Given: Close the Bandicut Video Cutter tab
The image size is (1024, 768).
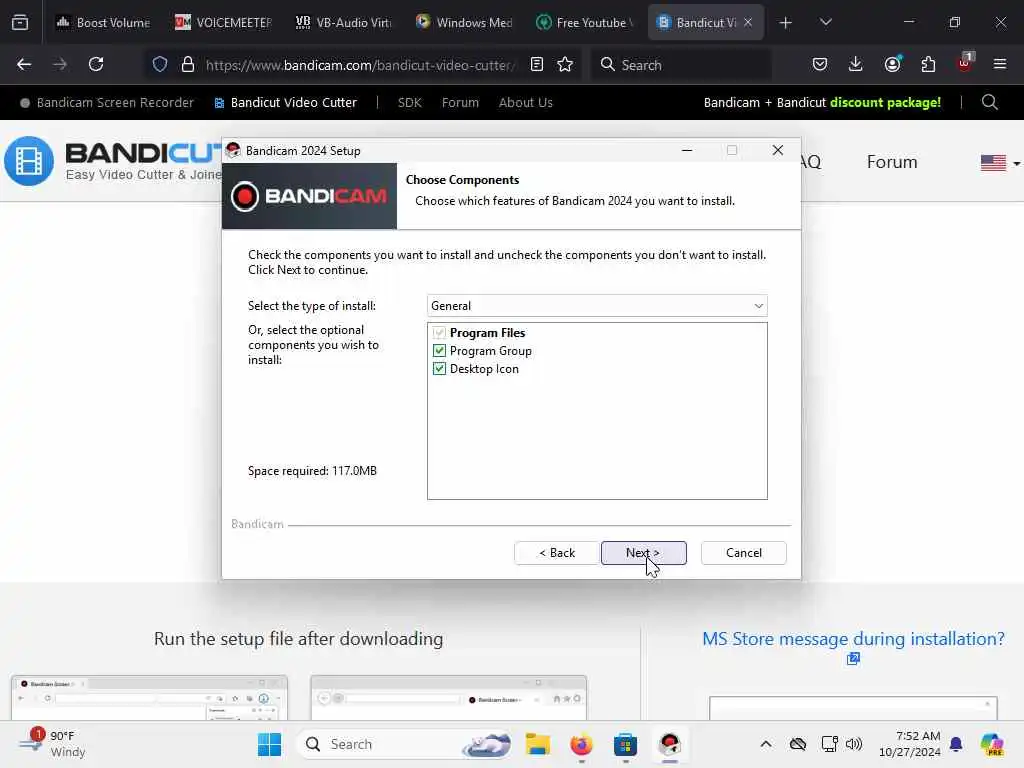Looking at the screenshot, I should 748,22.
